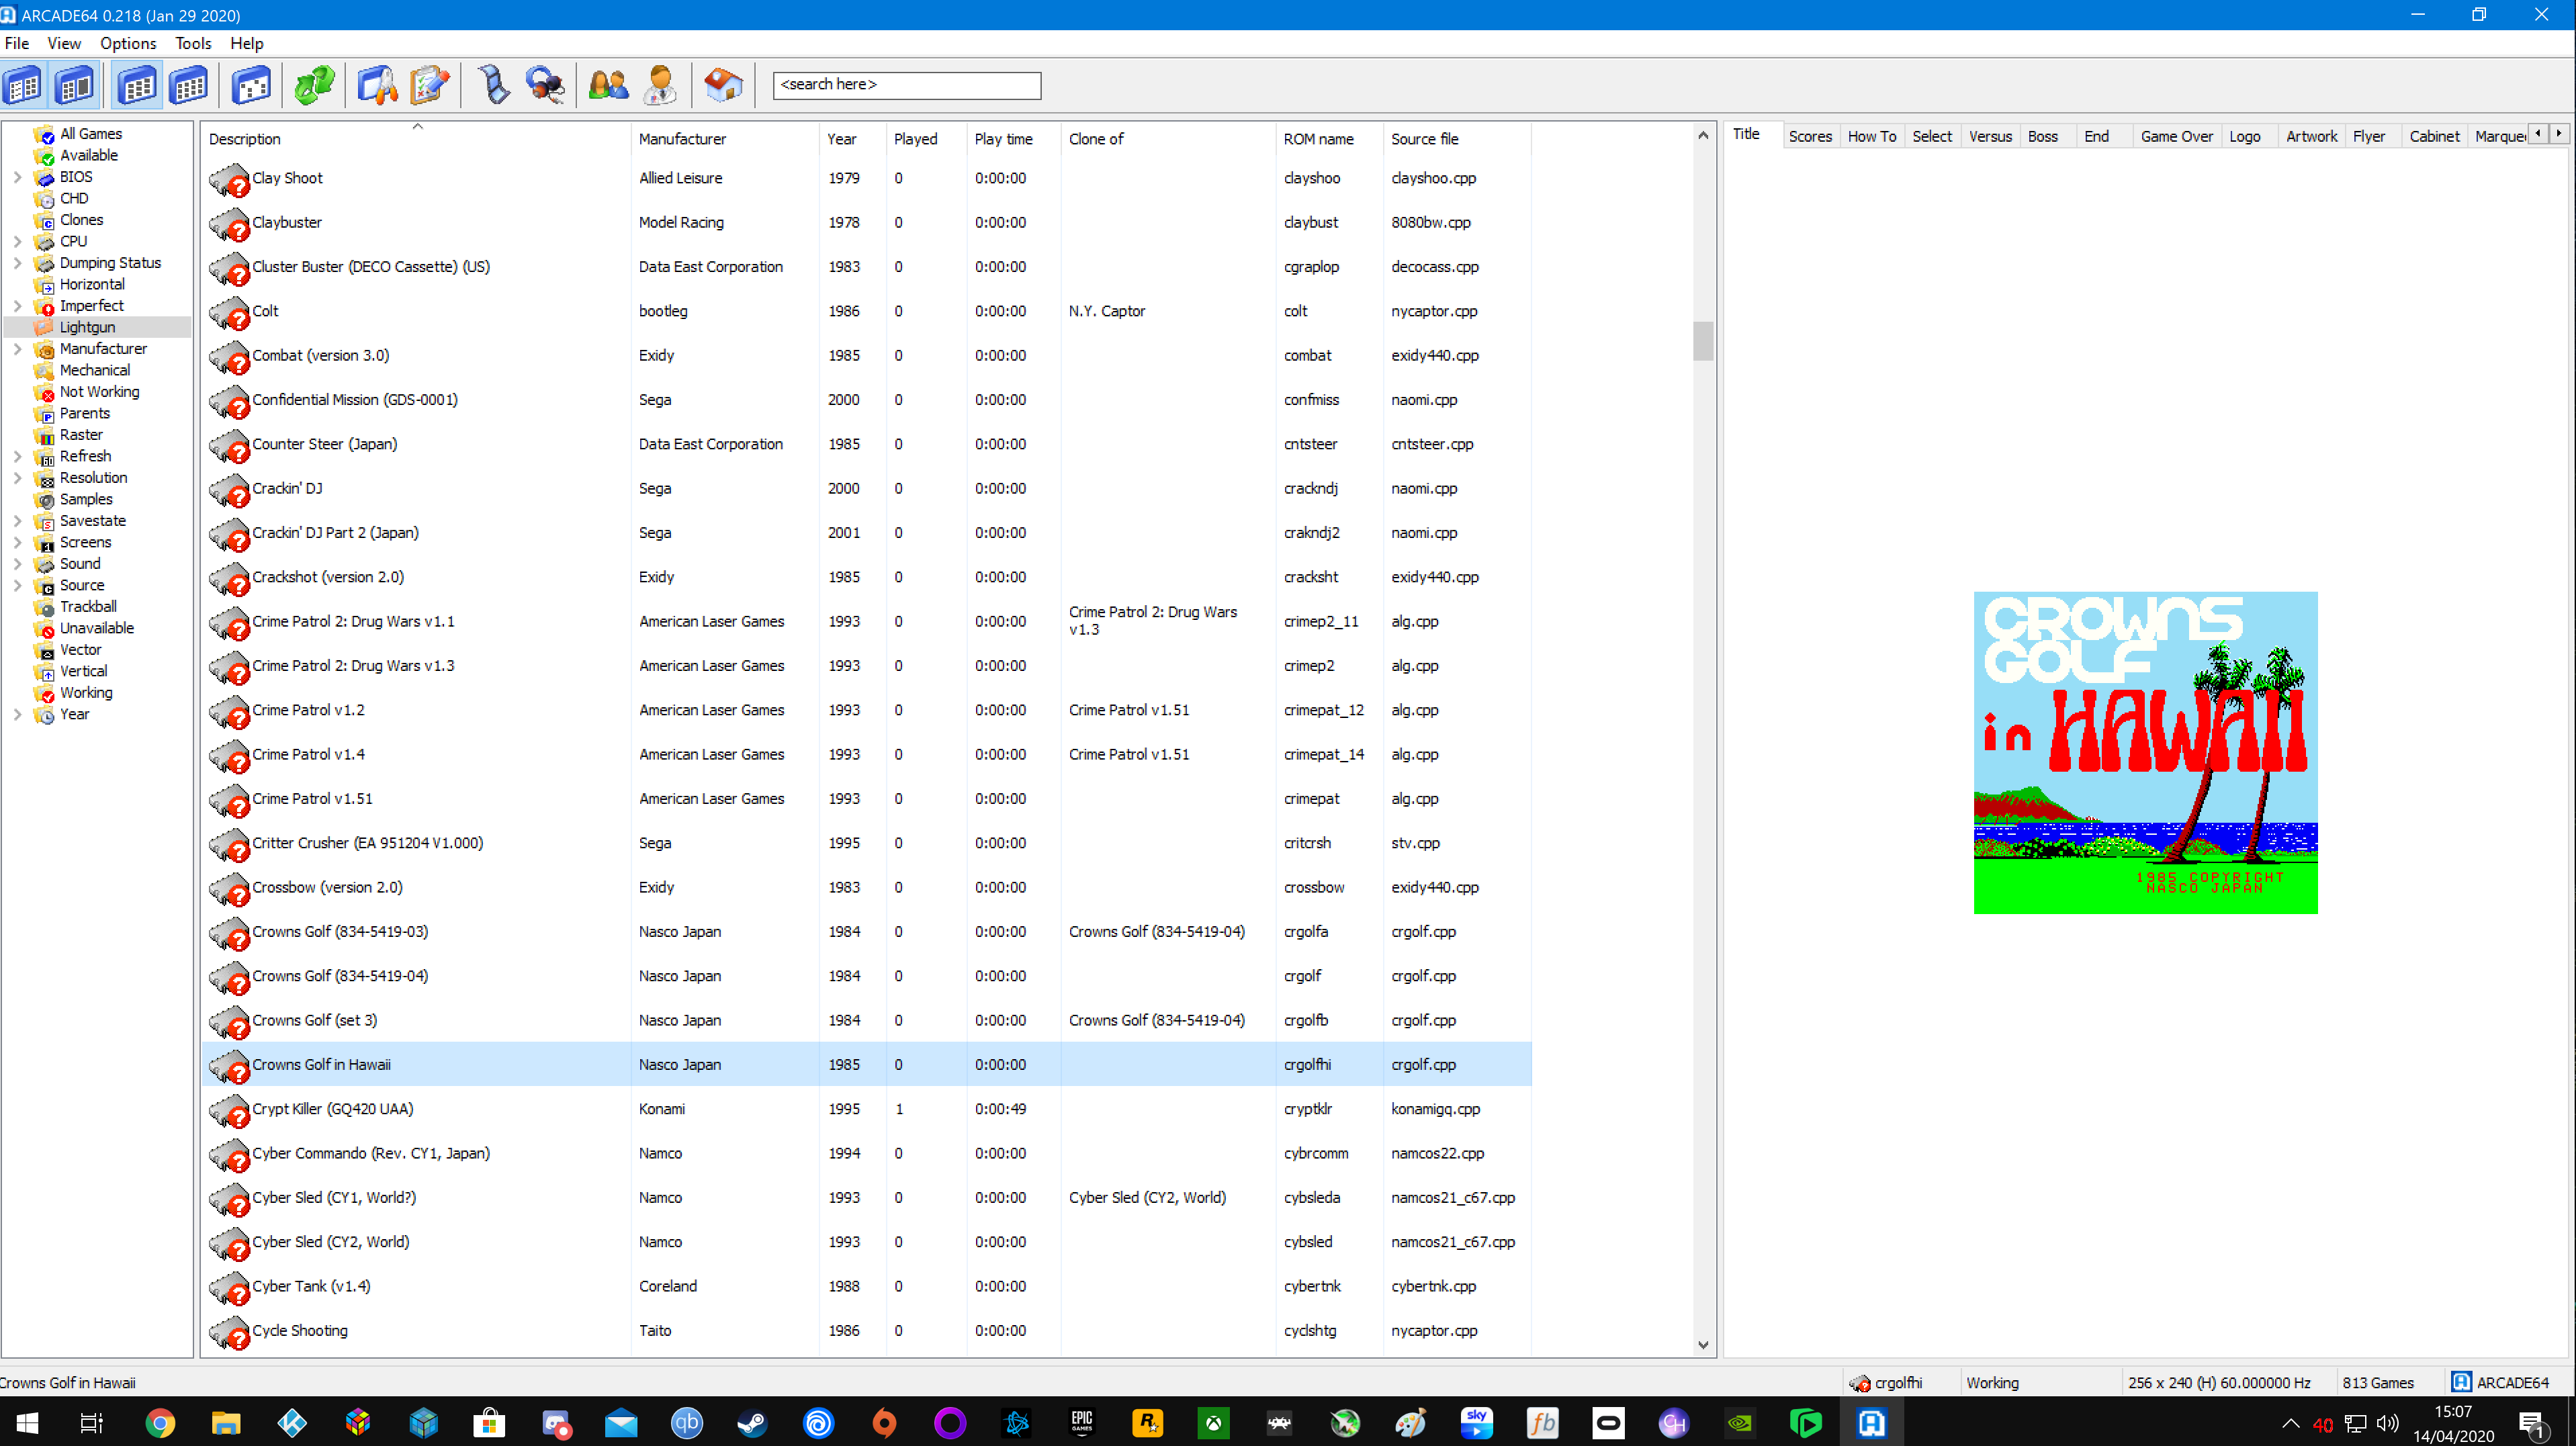Expand the CPU folder tree node
Viewport: 2576px width, 1446px height.
click(17, 241)
